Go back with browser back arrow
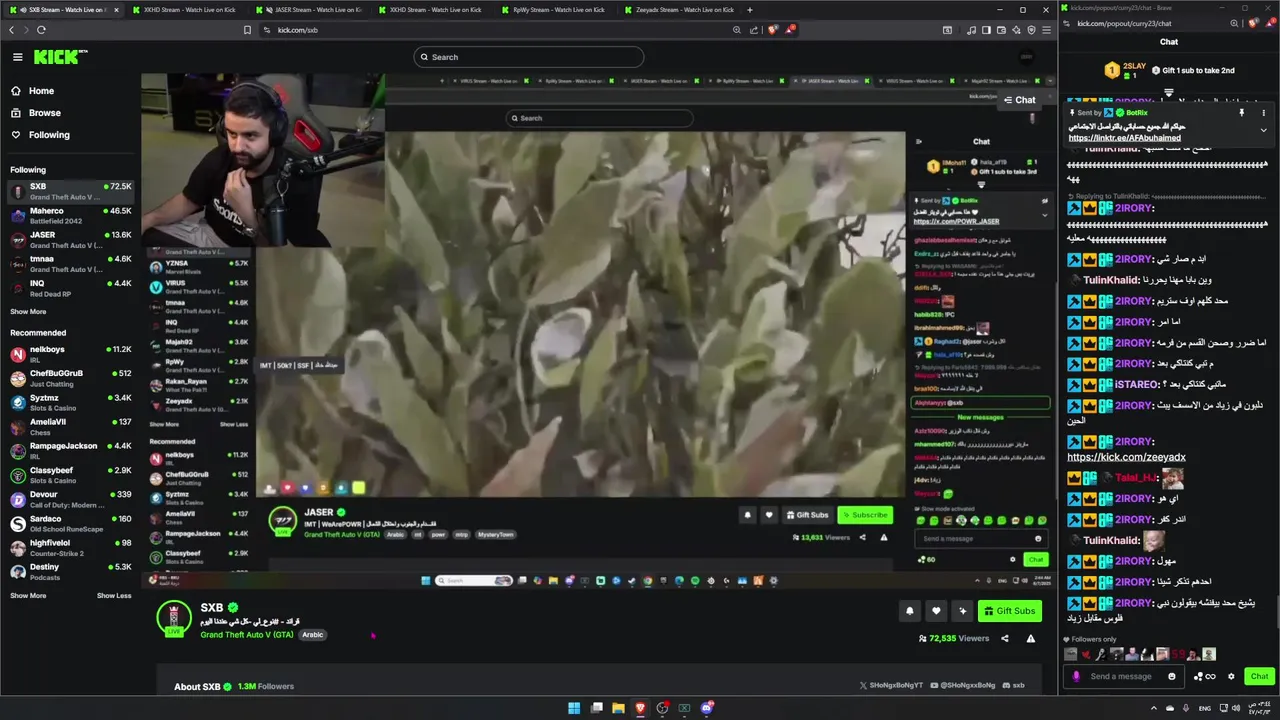This screenshot has height=720, width=1280. (12, 30)
